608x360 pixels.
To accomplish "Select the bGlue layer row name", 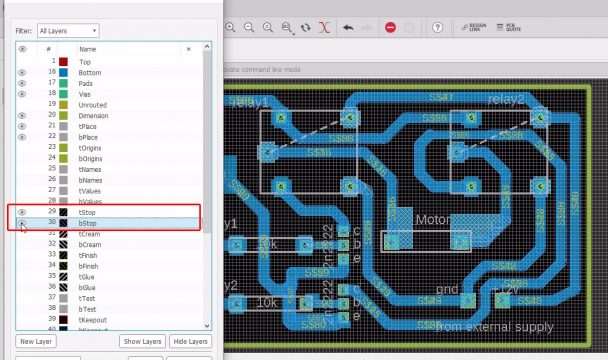I will 87,287.
